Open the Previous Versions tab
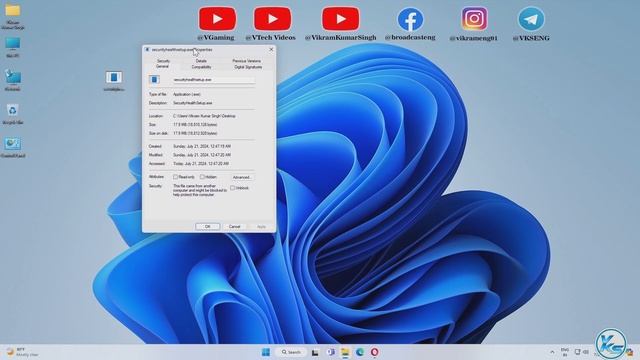The height and width of the screenshot is (360, 640). pos(247,61)
